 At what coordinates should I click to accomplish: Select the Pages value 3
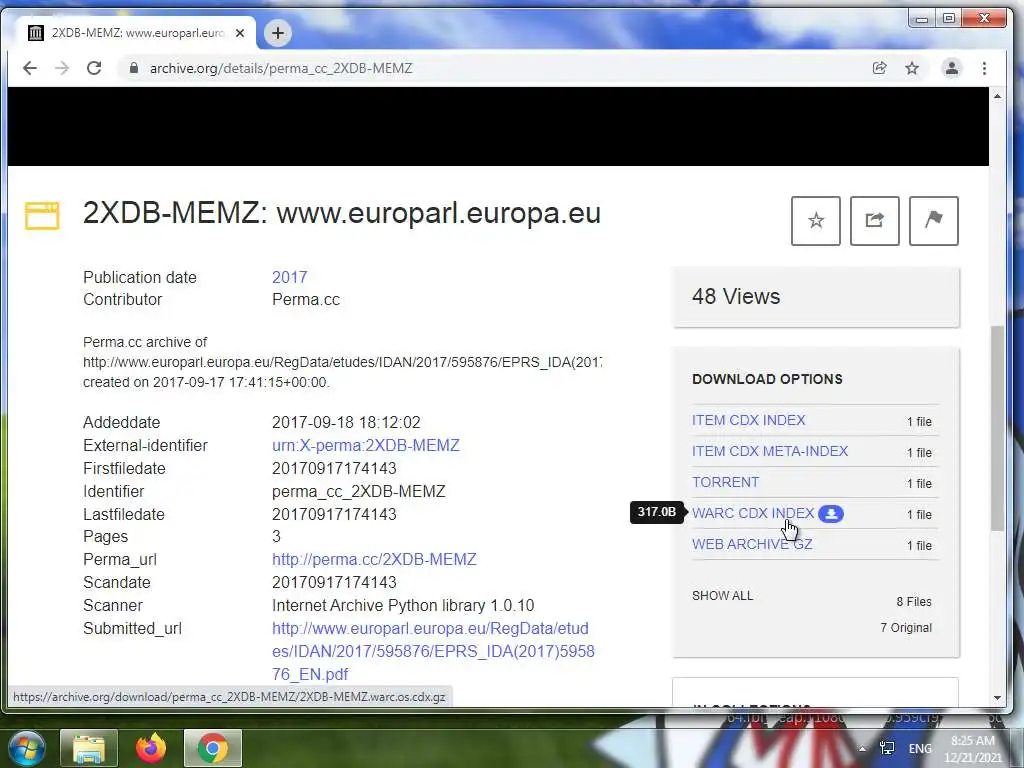point(276,536)
